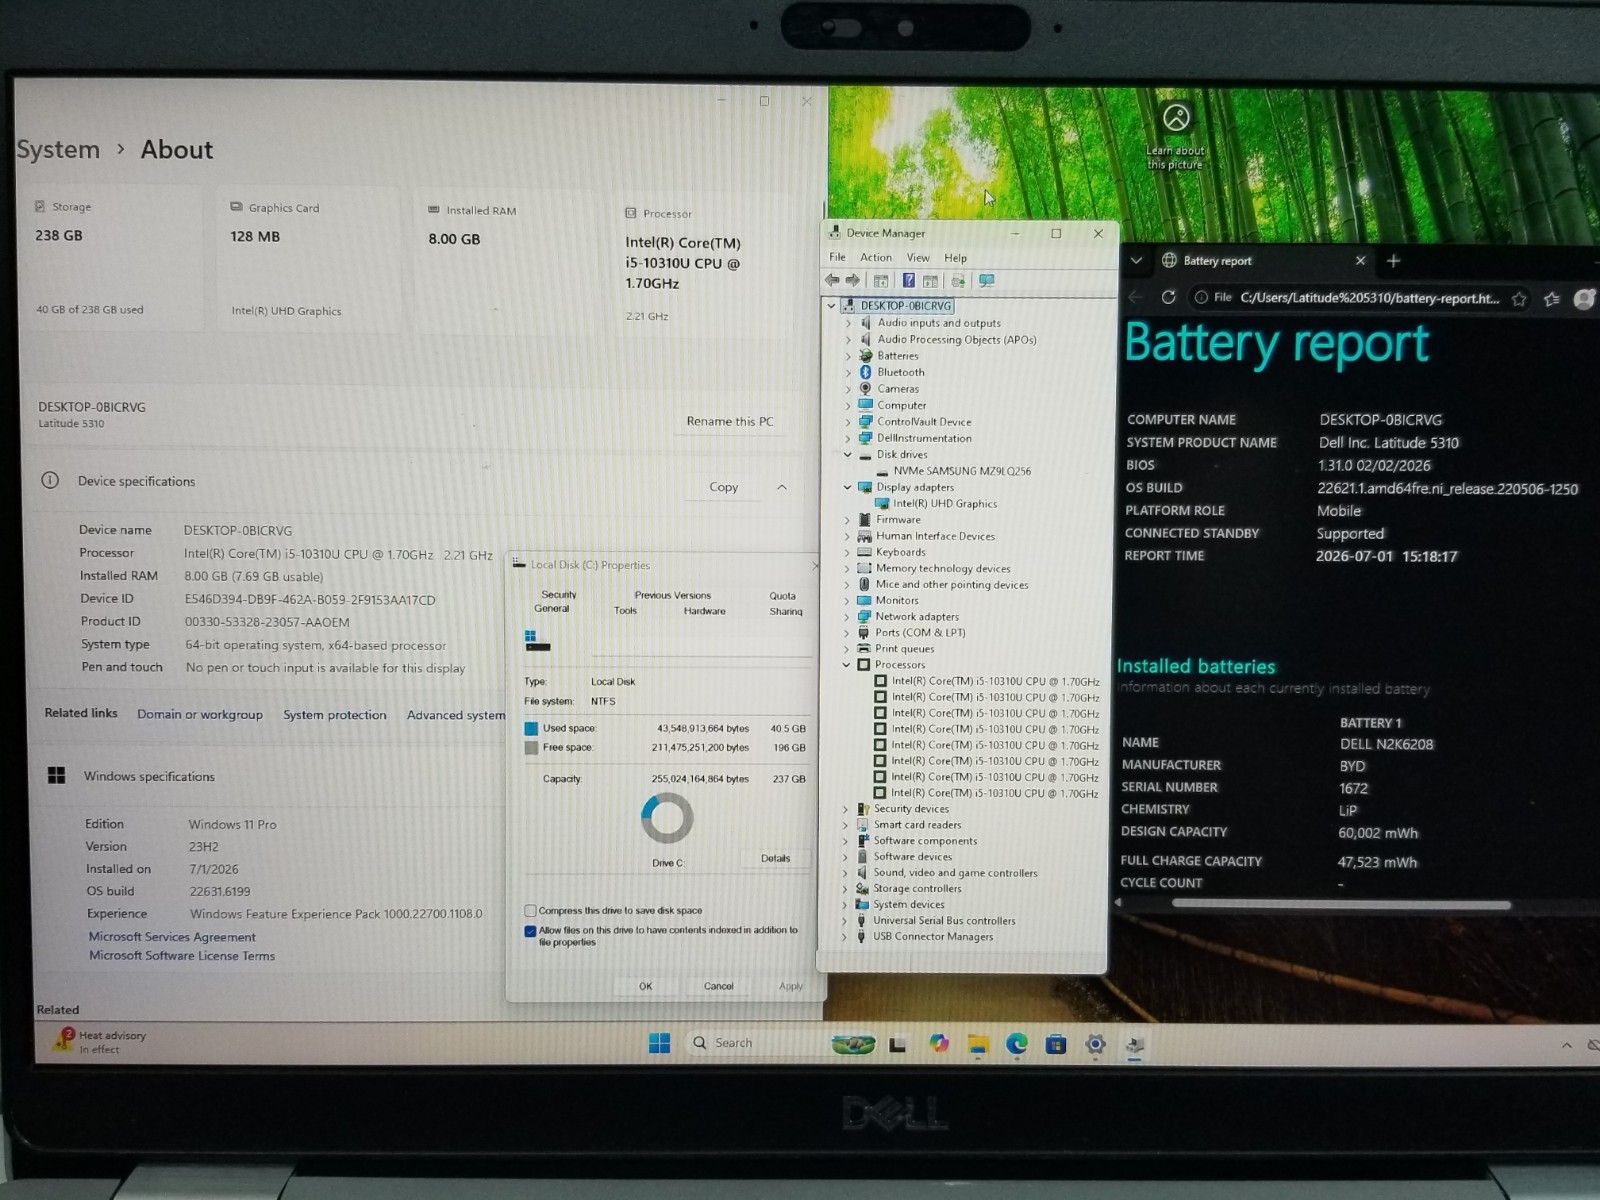The height and width of the screenshot is (1200, 1600).
Task: Open Copilot icon on taskbar
Action: click(938, 1044)
